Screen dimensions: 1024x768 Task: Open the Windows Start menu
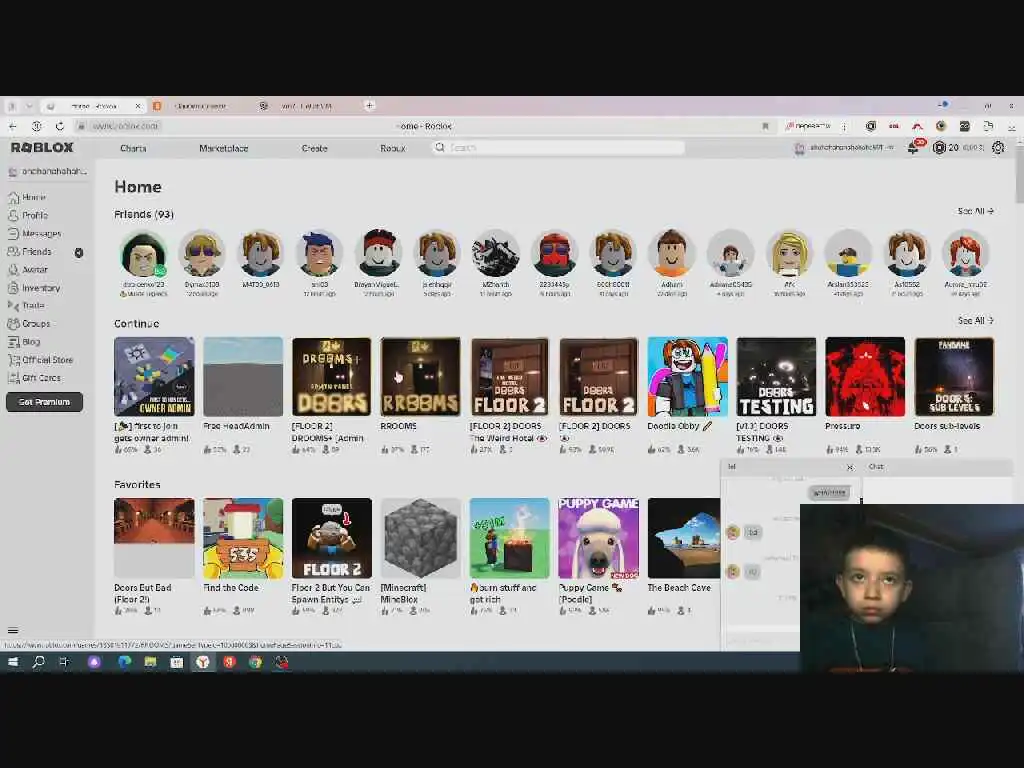12,662
